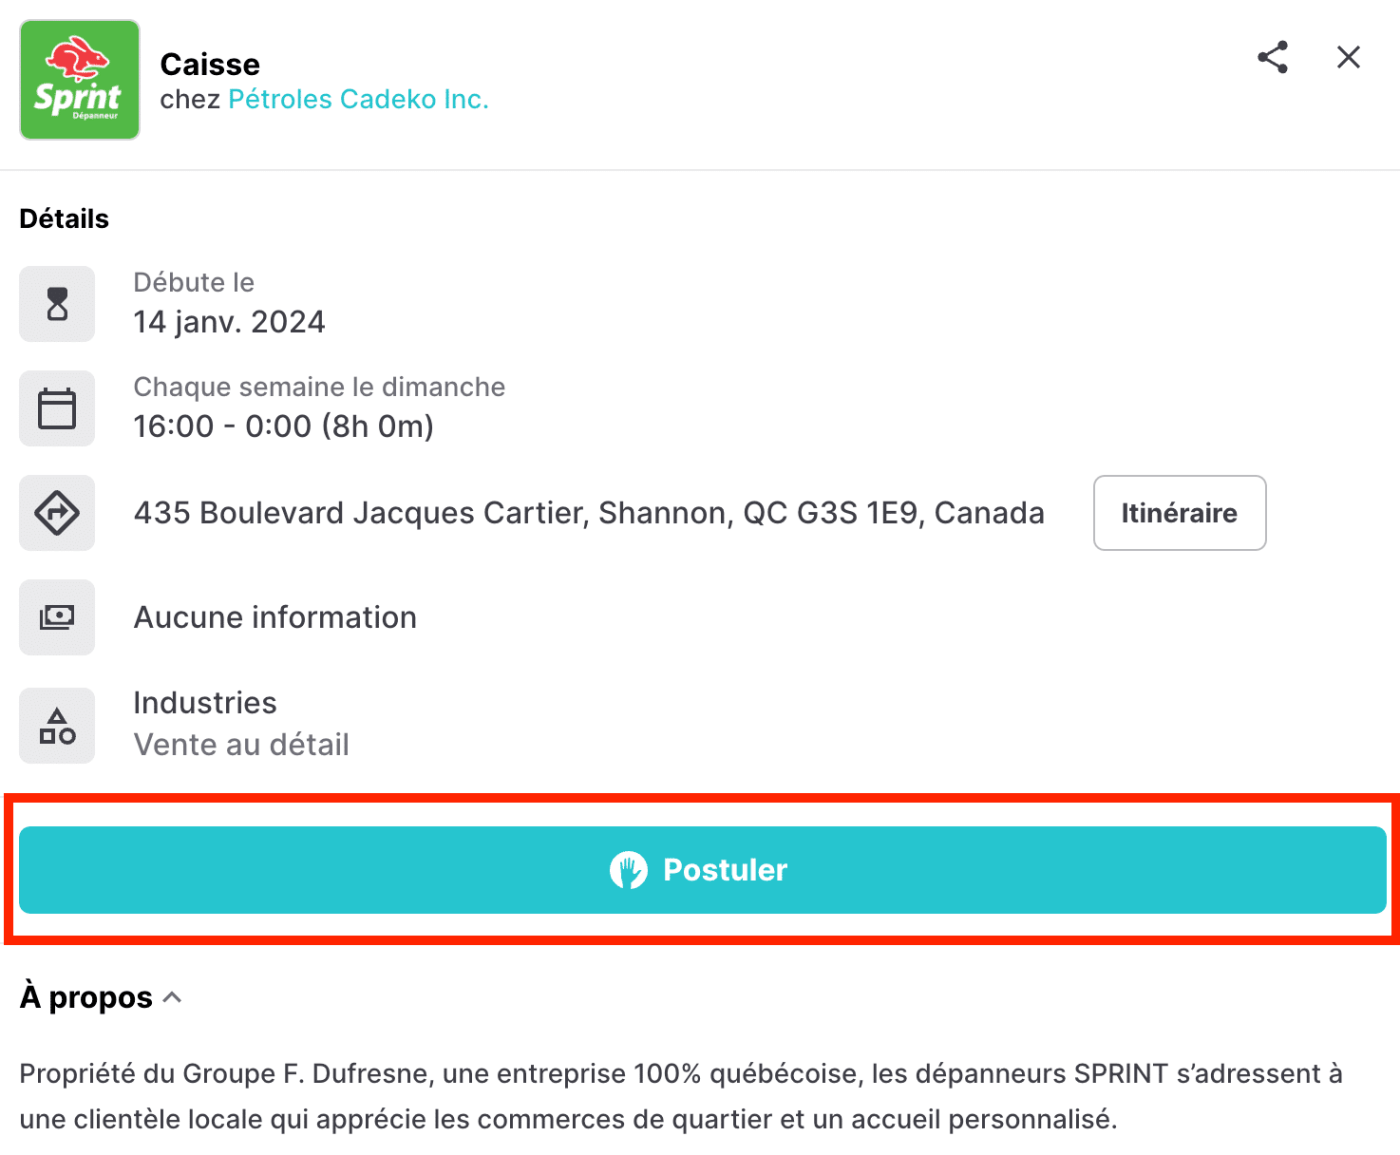This screenshot has width=1400, height=1155.
Task: Click the directions arrow icon beside the address
Action: pos(57,513)
